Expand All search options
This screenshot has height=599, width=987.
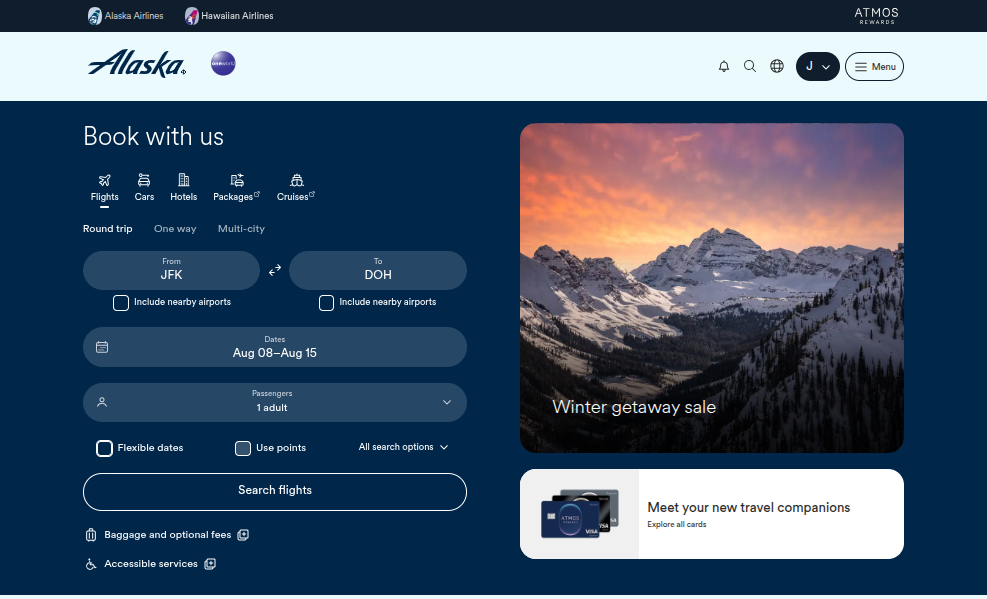tap(403, 447)
